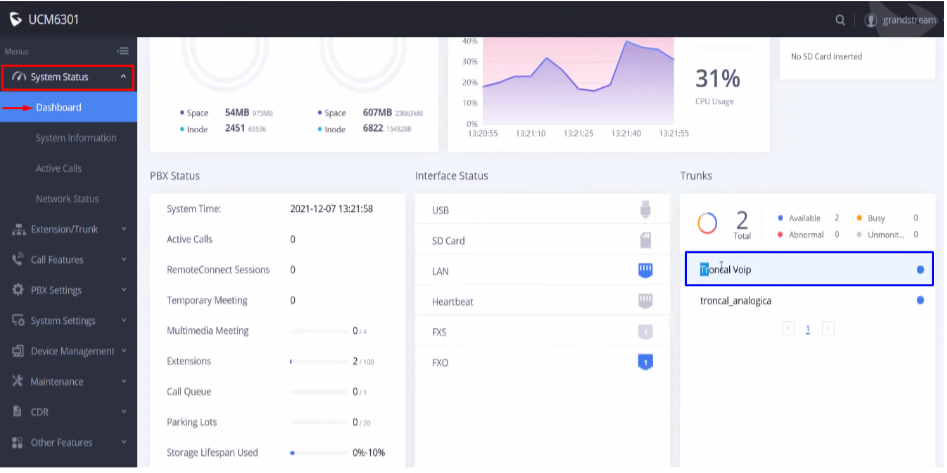Image resolution: width=947 pixels, height=473 pixels.
Task: Click the System Time value 2021-12-07 13:21:58
Action: 332,209
